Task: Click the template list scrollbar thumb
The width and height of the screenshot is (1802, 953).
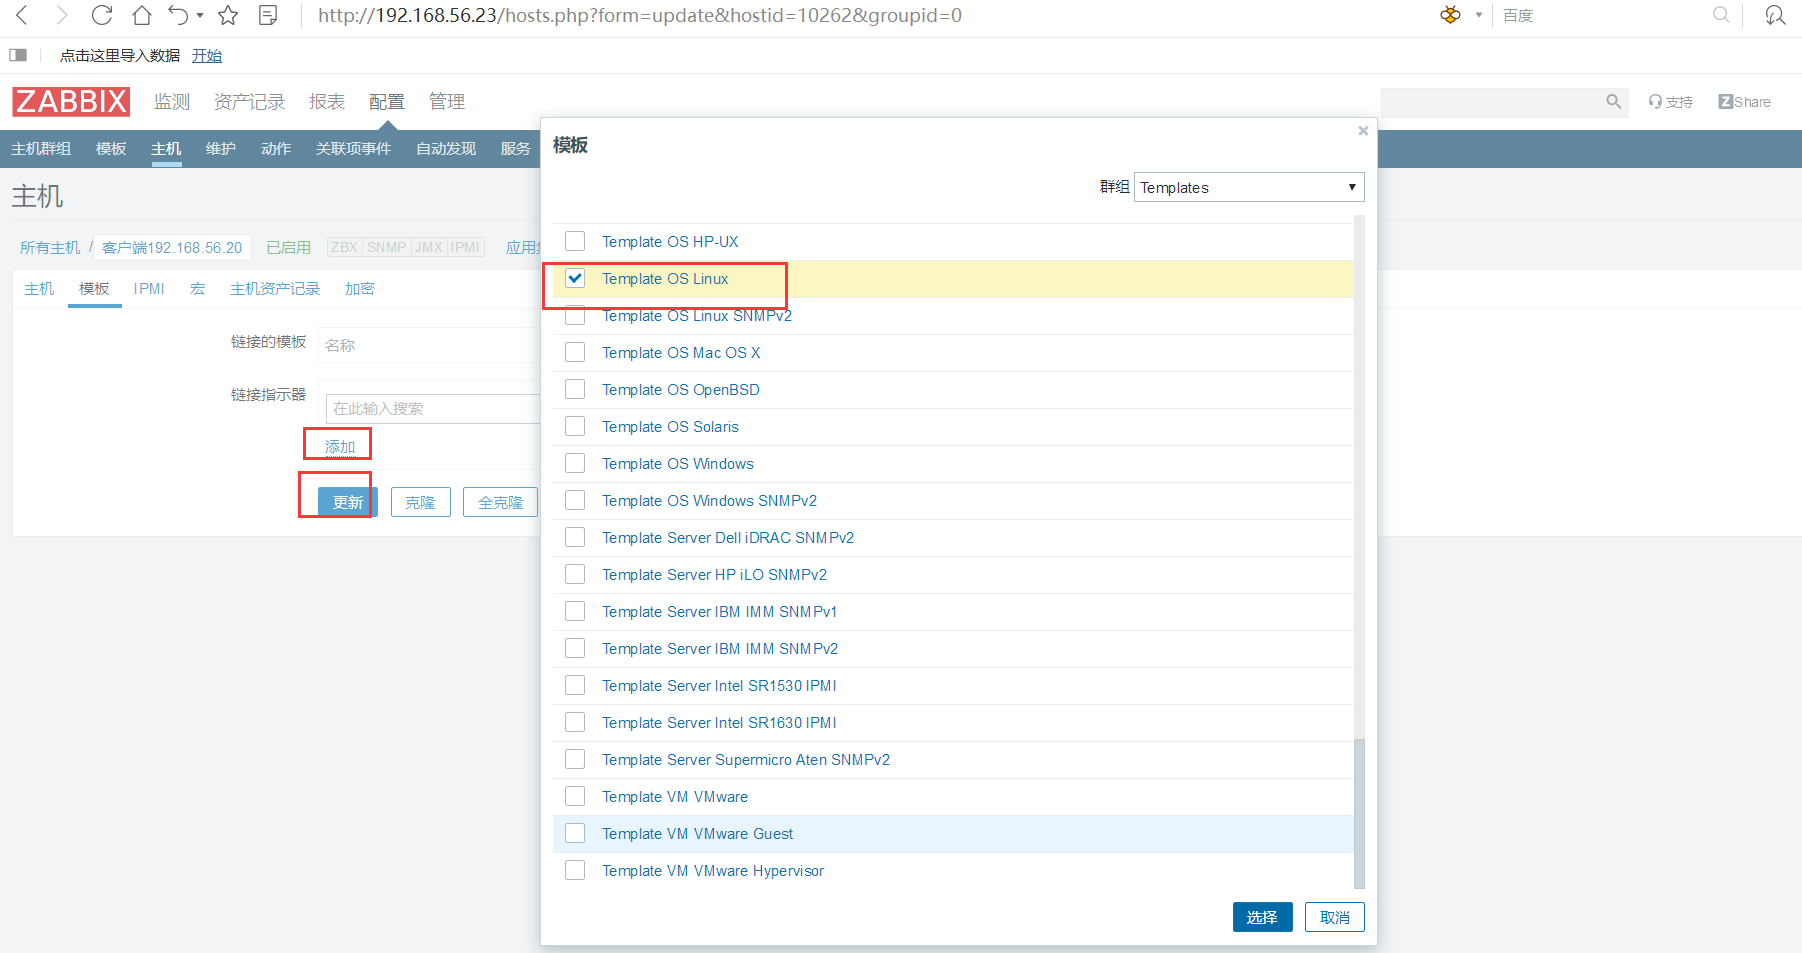Action: pyautogui.click(x=1359, y=813)
